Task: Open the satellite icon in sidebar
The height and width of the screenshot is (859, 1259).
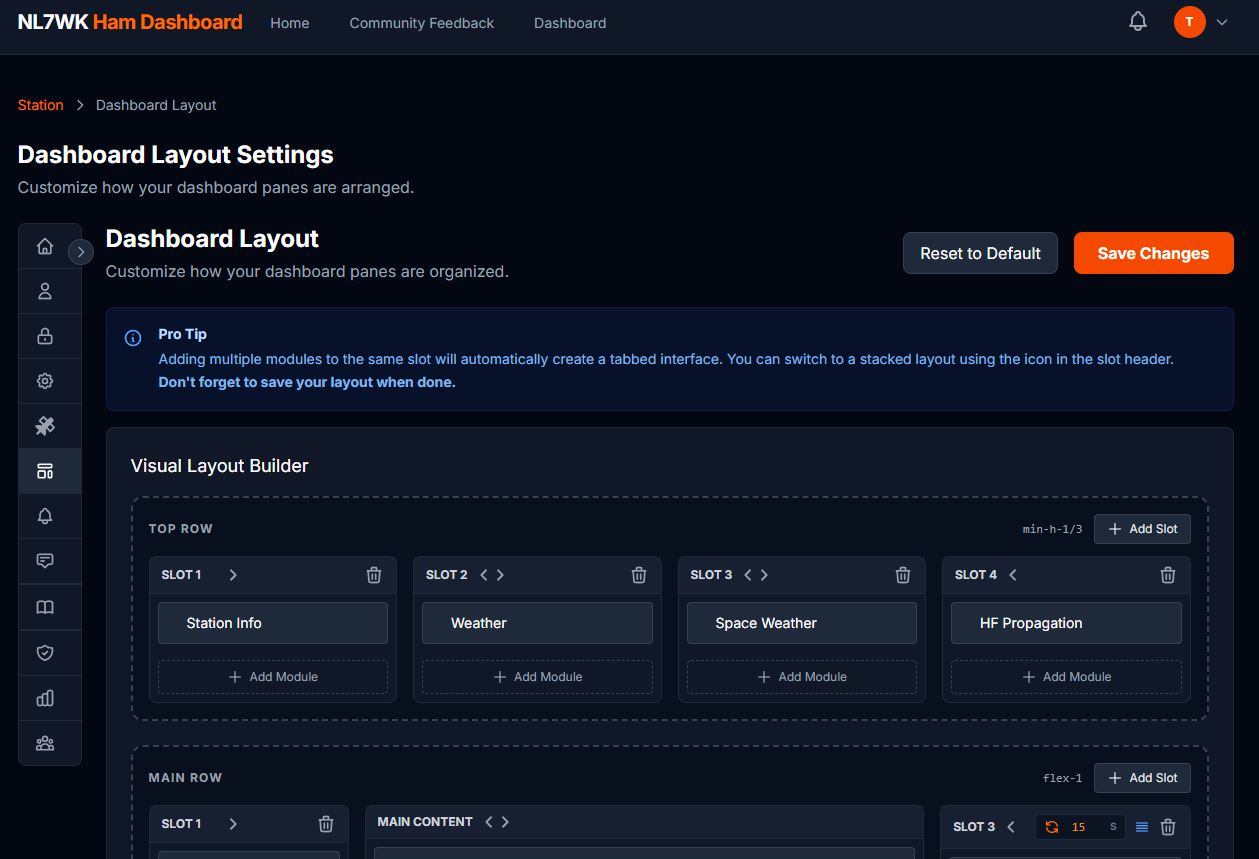Action: click(45, 426)
